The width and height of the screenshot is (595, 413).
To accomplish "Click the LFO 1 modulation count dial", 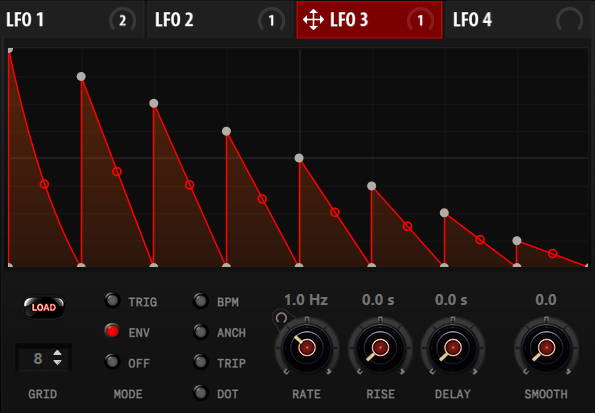I will (x=122, y=20).
